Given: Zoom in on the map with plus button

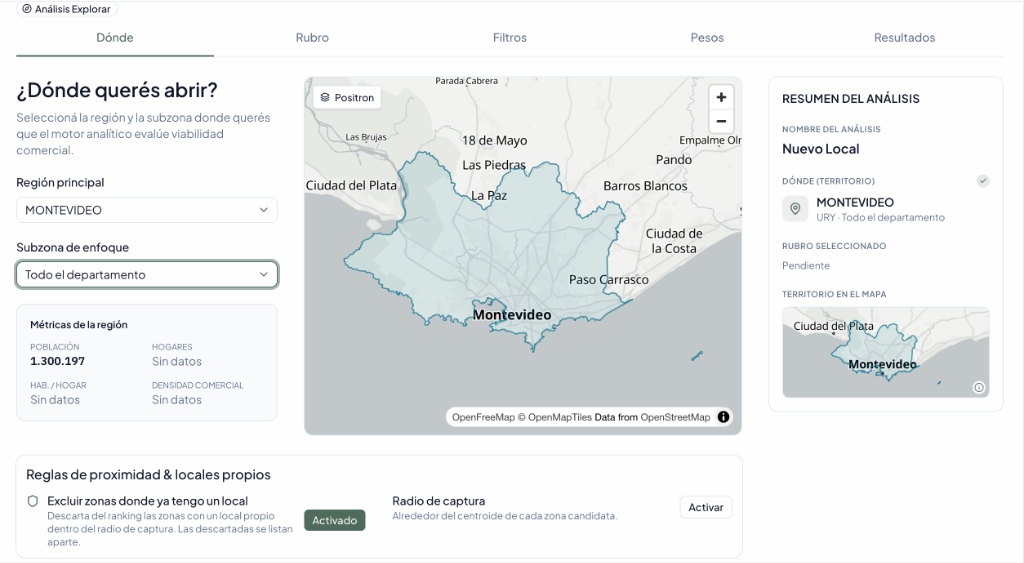Looking at the screenshot, I should [x=721, y=97].
